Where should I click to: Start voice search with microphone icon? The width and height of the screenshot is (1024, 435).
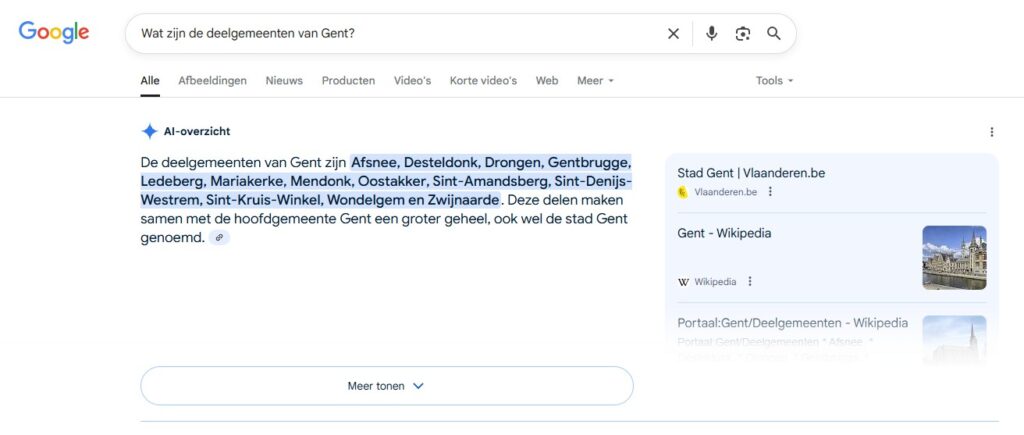(711, 33)
